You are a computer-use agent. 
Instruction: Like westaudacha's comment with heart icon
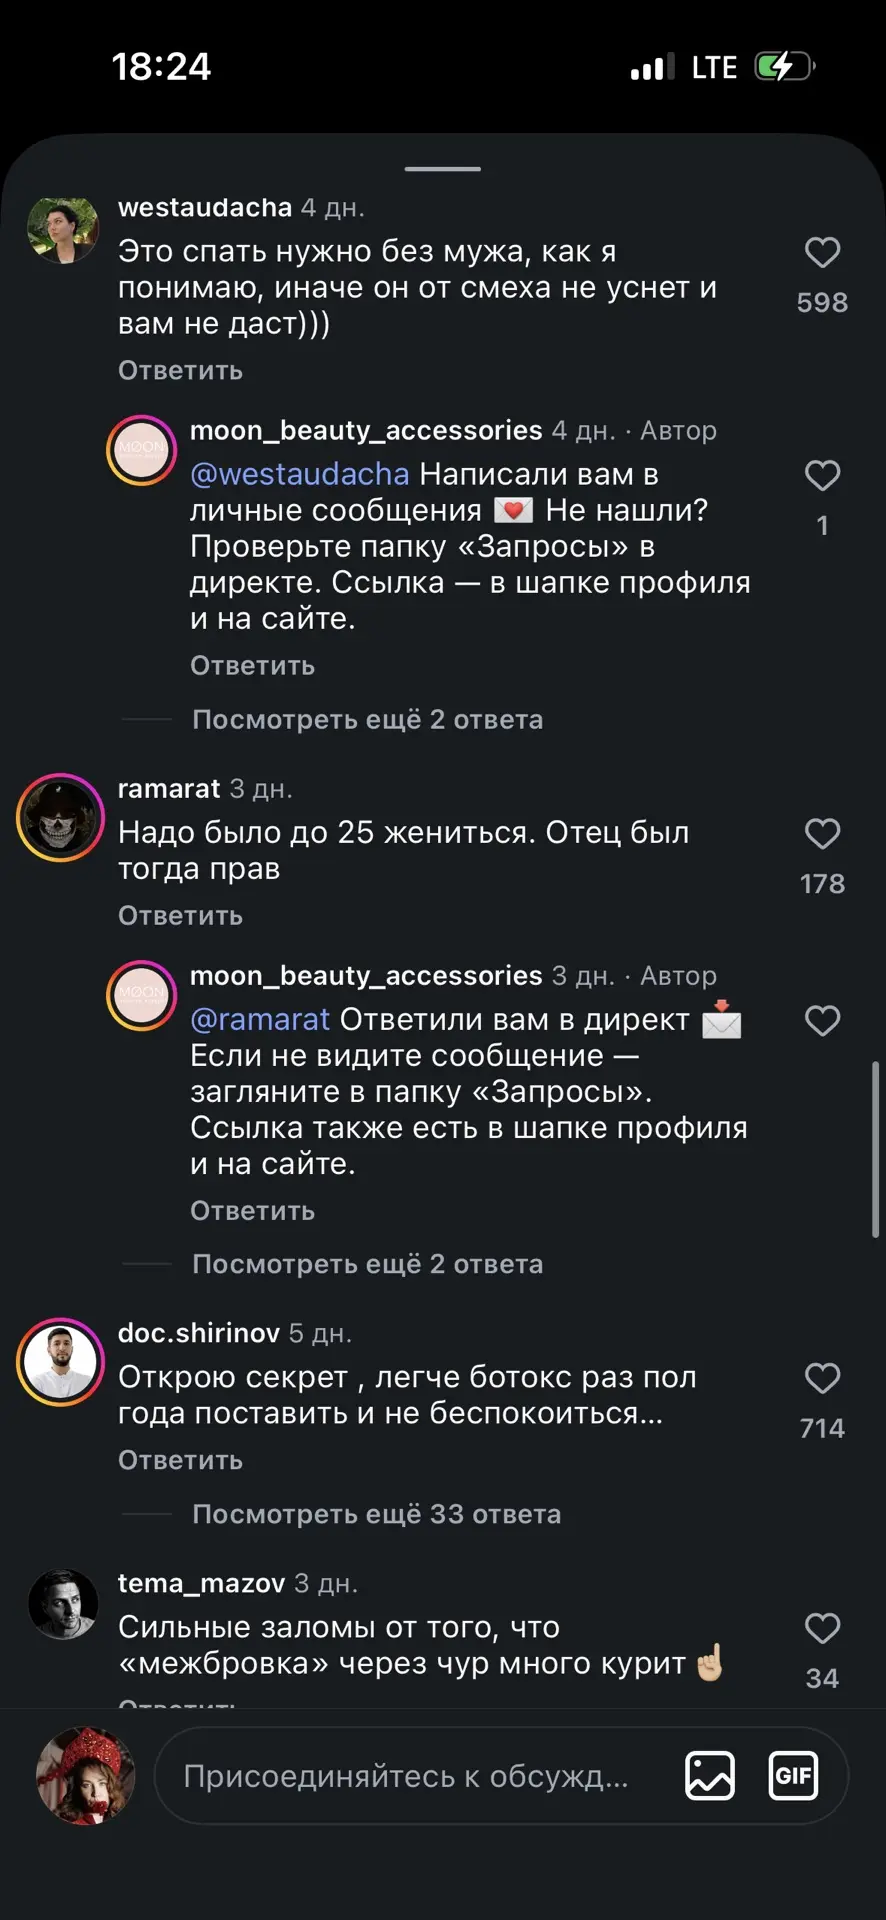tap(822, 252)
